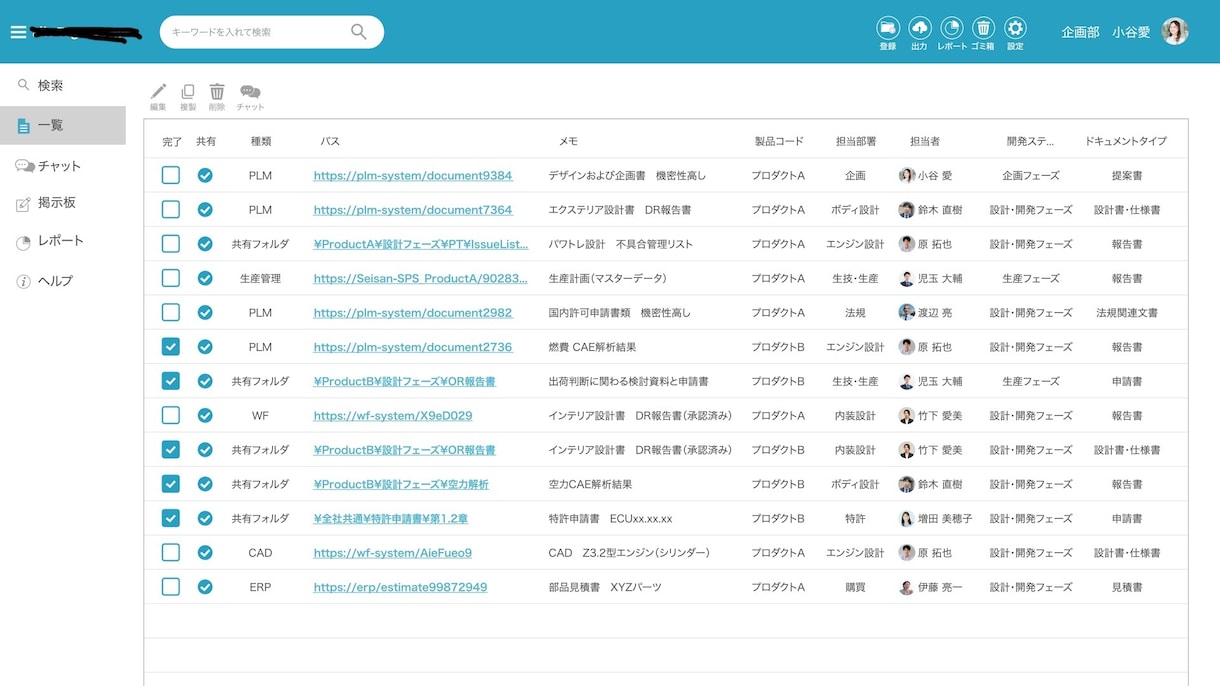This screenshot has height=686, width=1220.
Task: Click shared check icon for 特許申請書 row
Action: click(205, 518)
